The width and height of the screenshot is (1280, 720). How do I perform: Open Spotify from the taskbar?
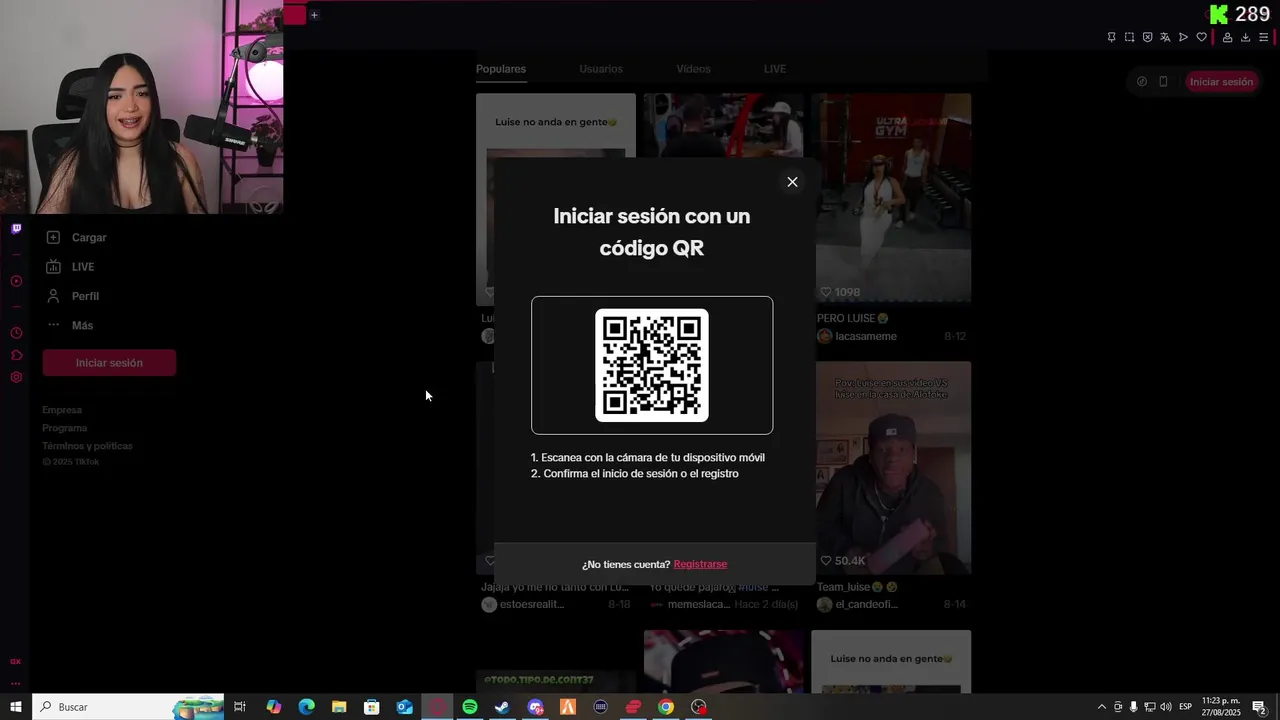click(470, 707)
